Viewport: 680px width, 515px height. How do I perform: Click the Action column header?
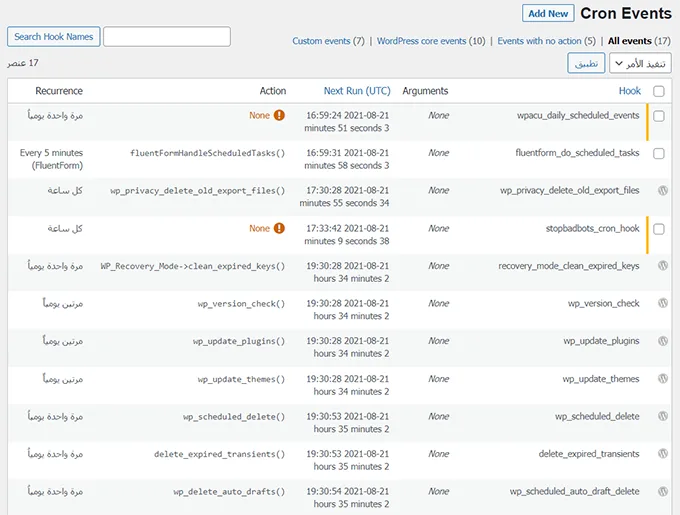(273, 91)
